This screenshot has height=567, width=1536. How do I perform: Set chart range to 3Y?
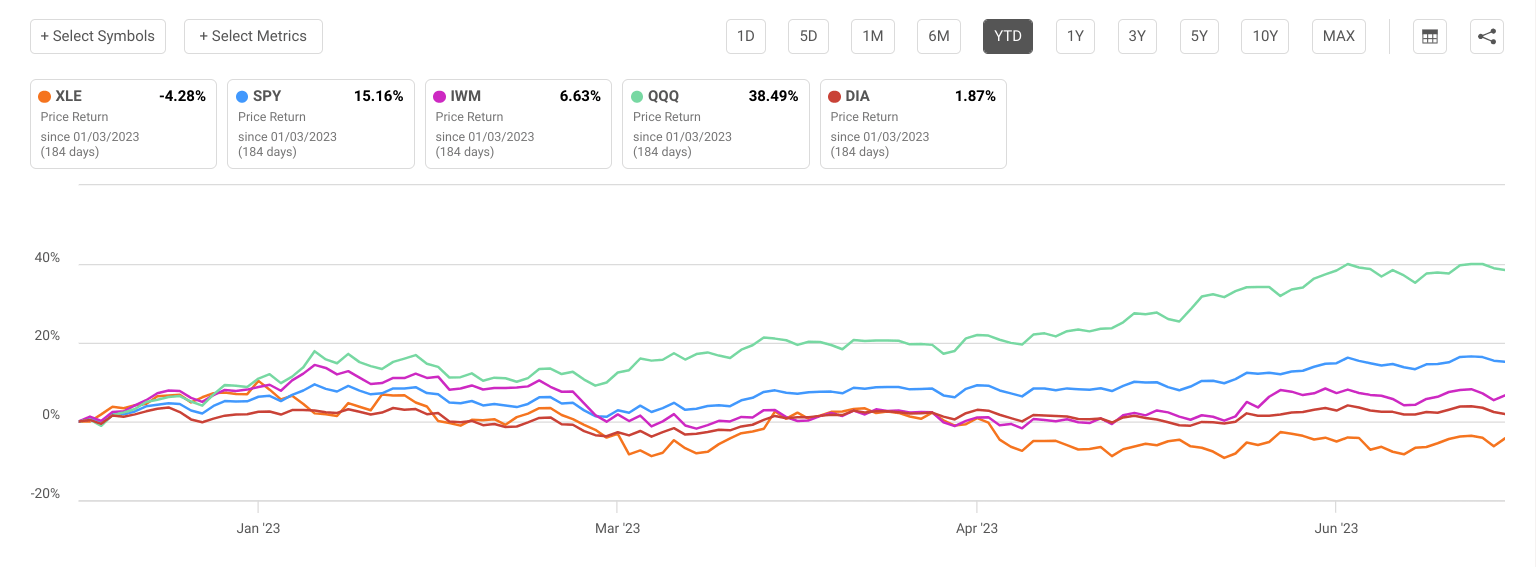point(1137,36)
